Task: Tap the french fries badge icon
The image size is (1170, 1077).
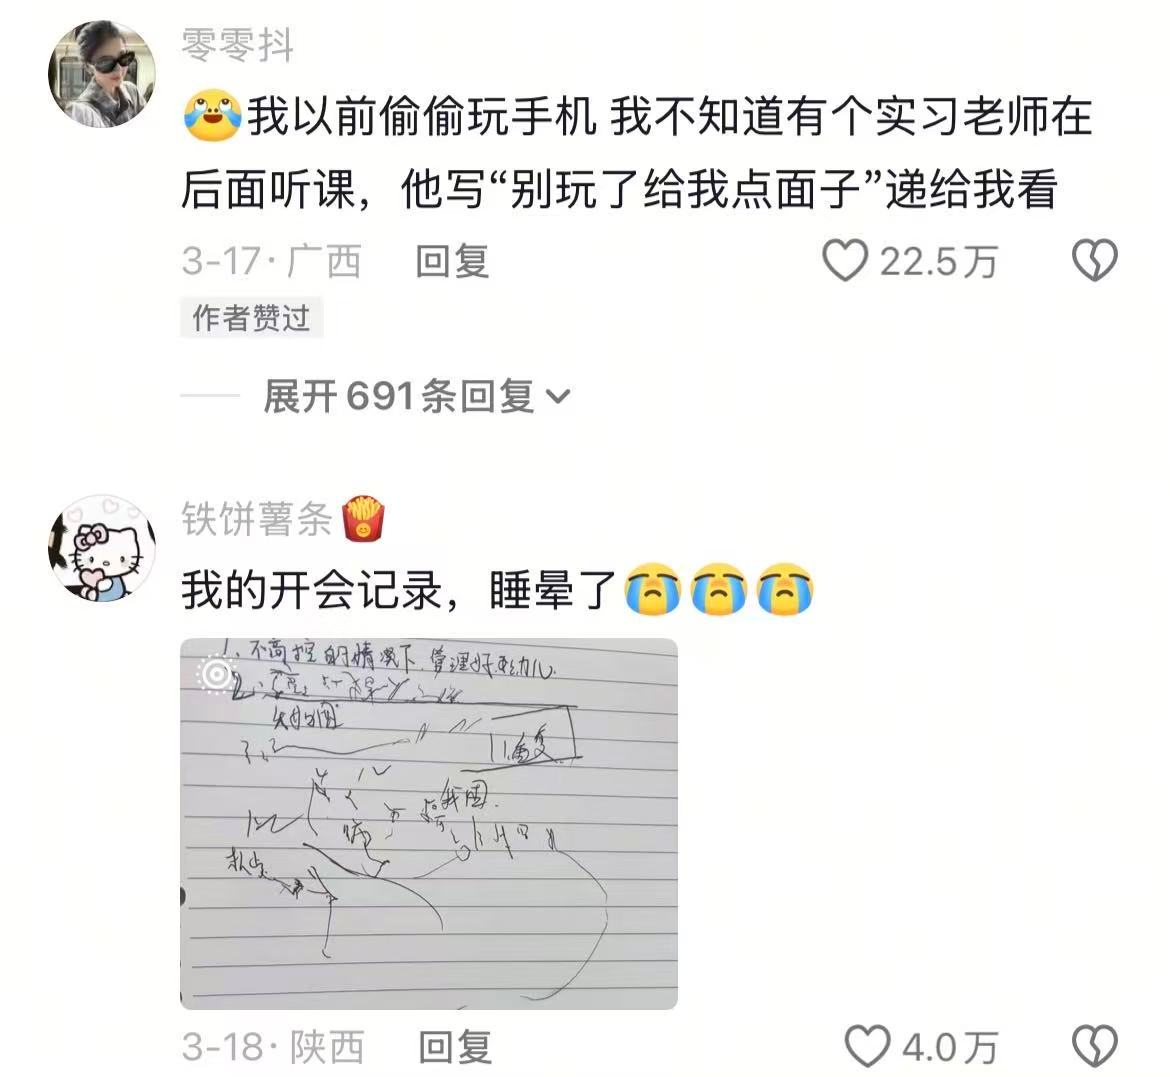Action: coord(363,518)
